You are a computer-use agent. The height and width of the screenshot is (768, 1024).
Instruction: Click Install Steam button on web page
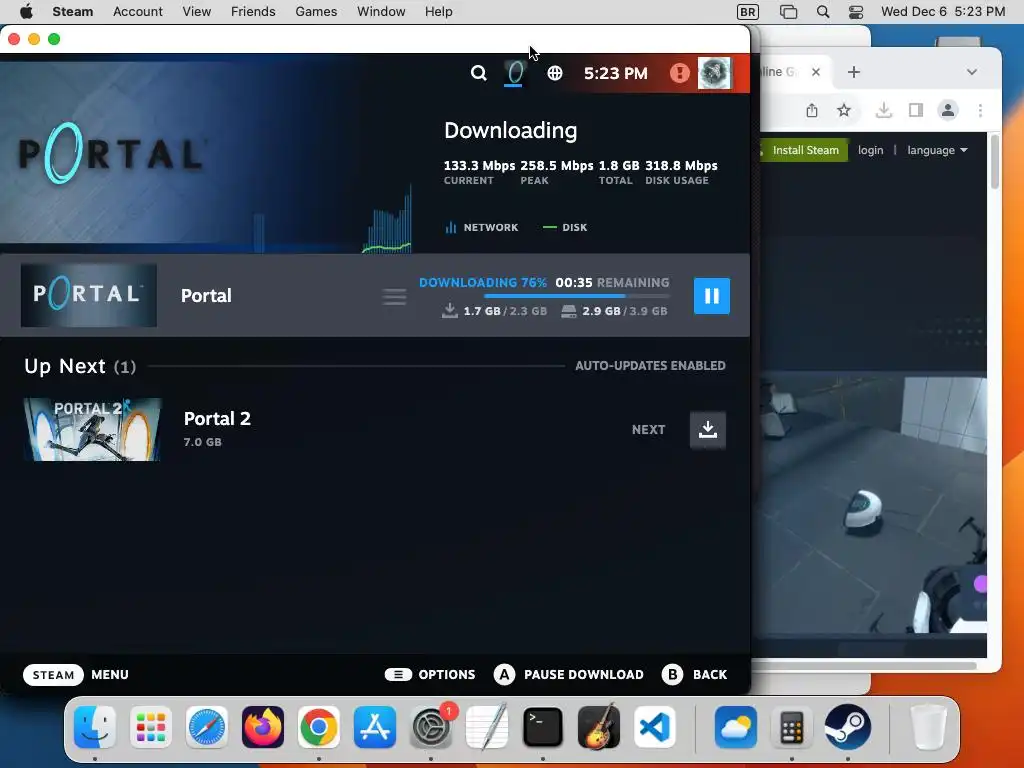pos(804,150)
